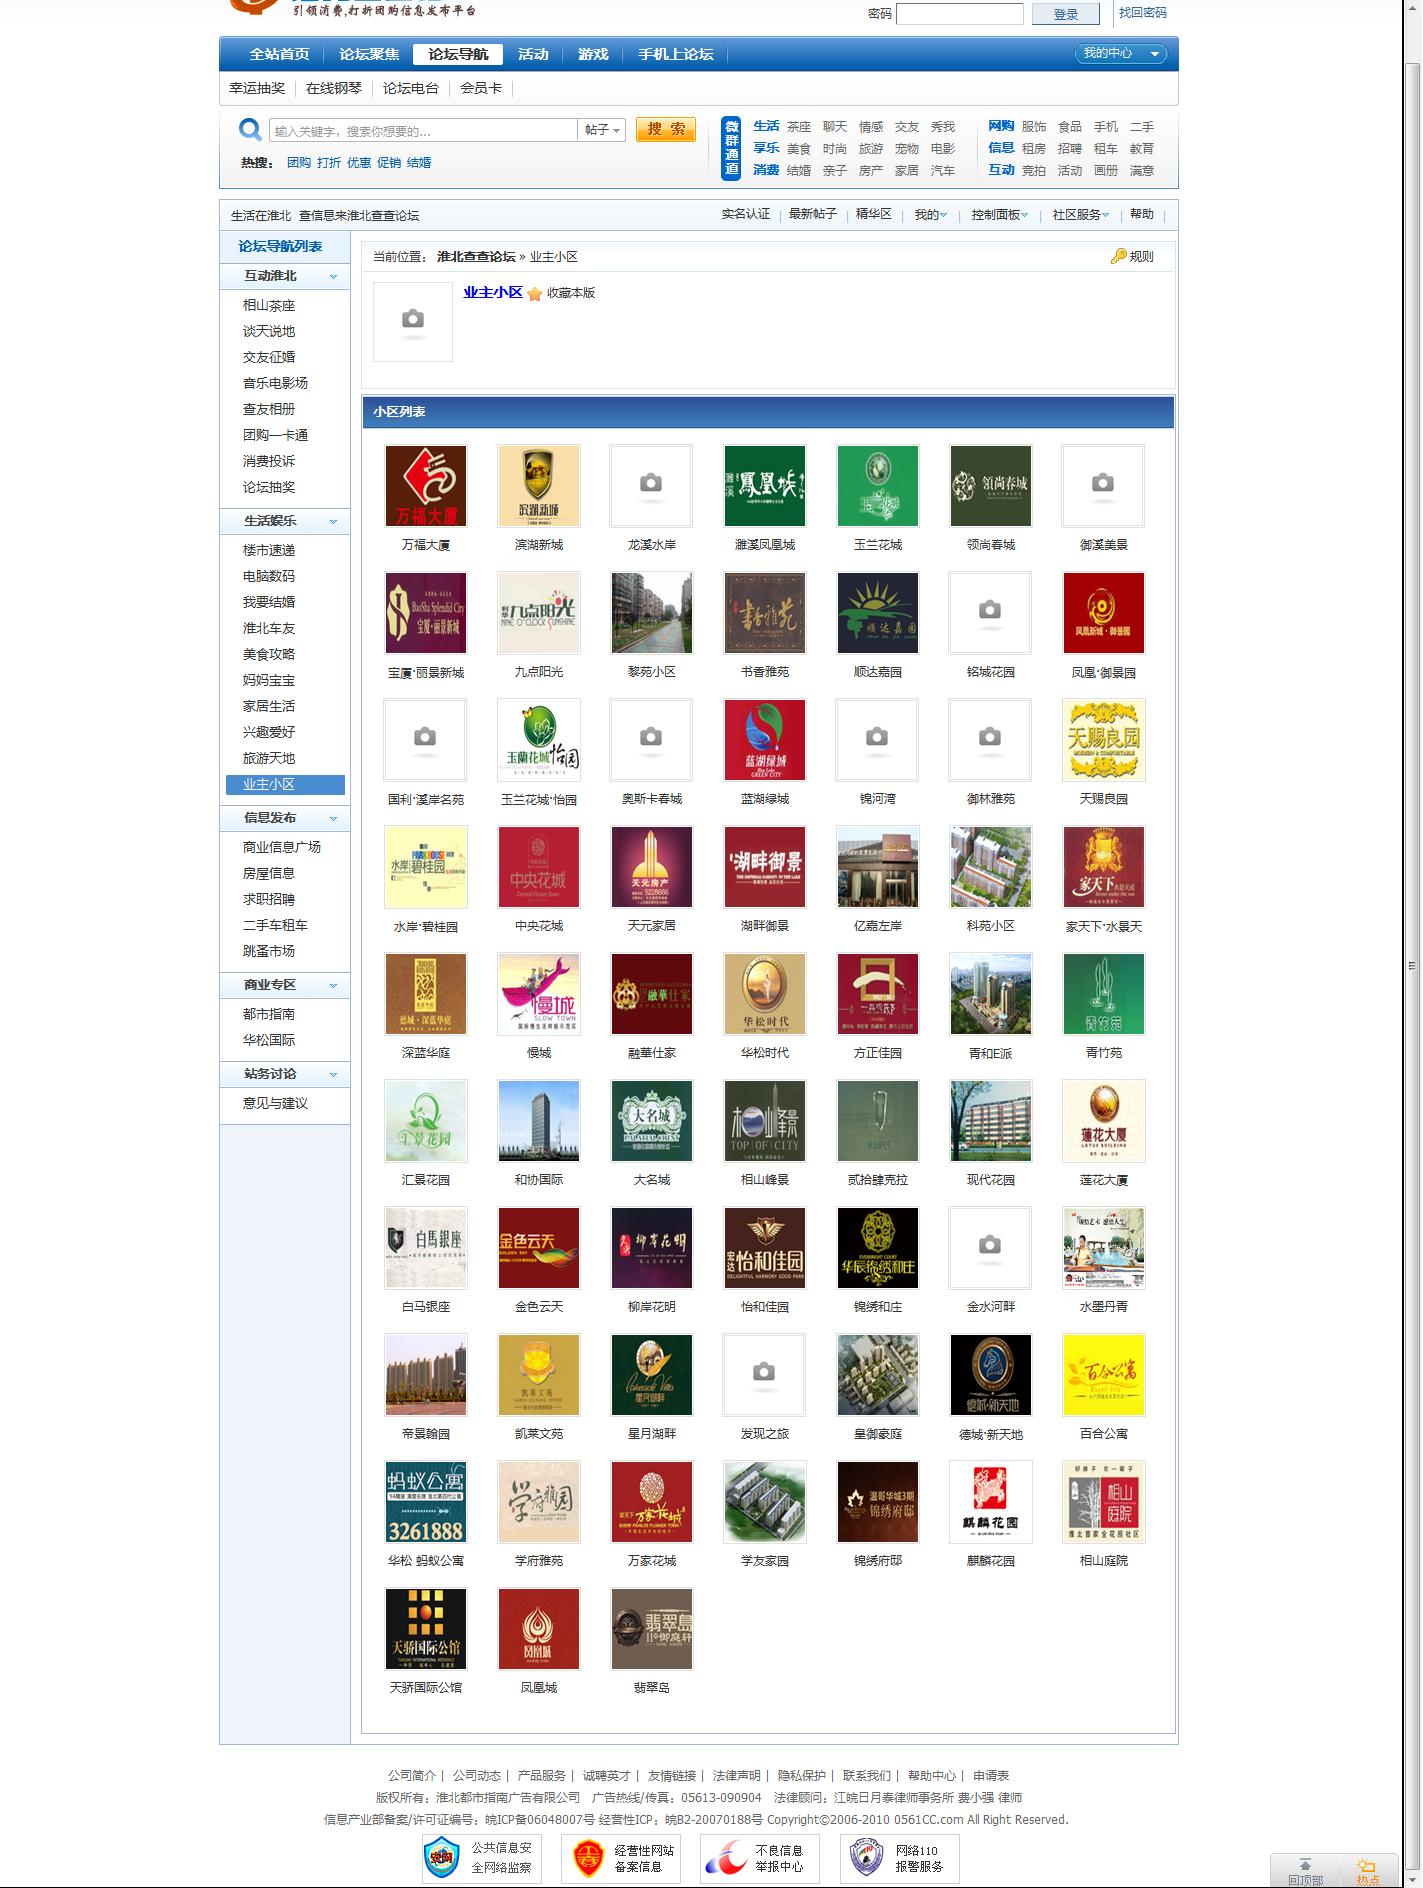Open the 书香雅苑 community logo

coord(765,613)
